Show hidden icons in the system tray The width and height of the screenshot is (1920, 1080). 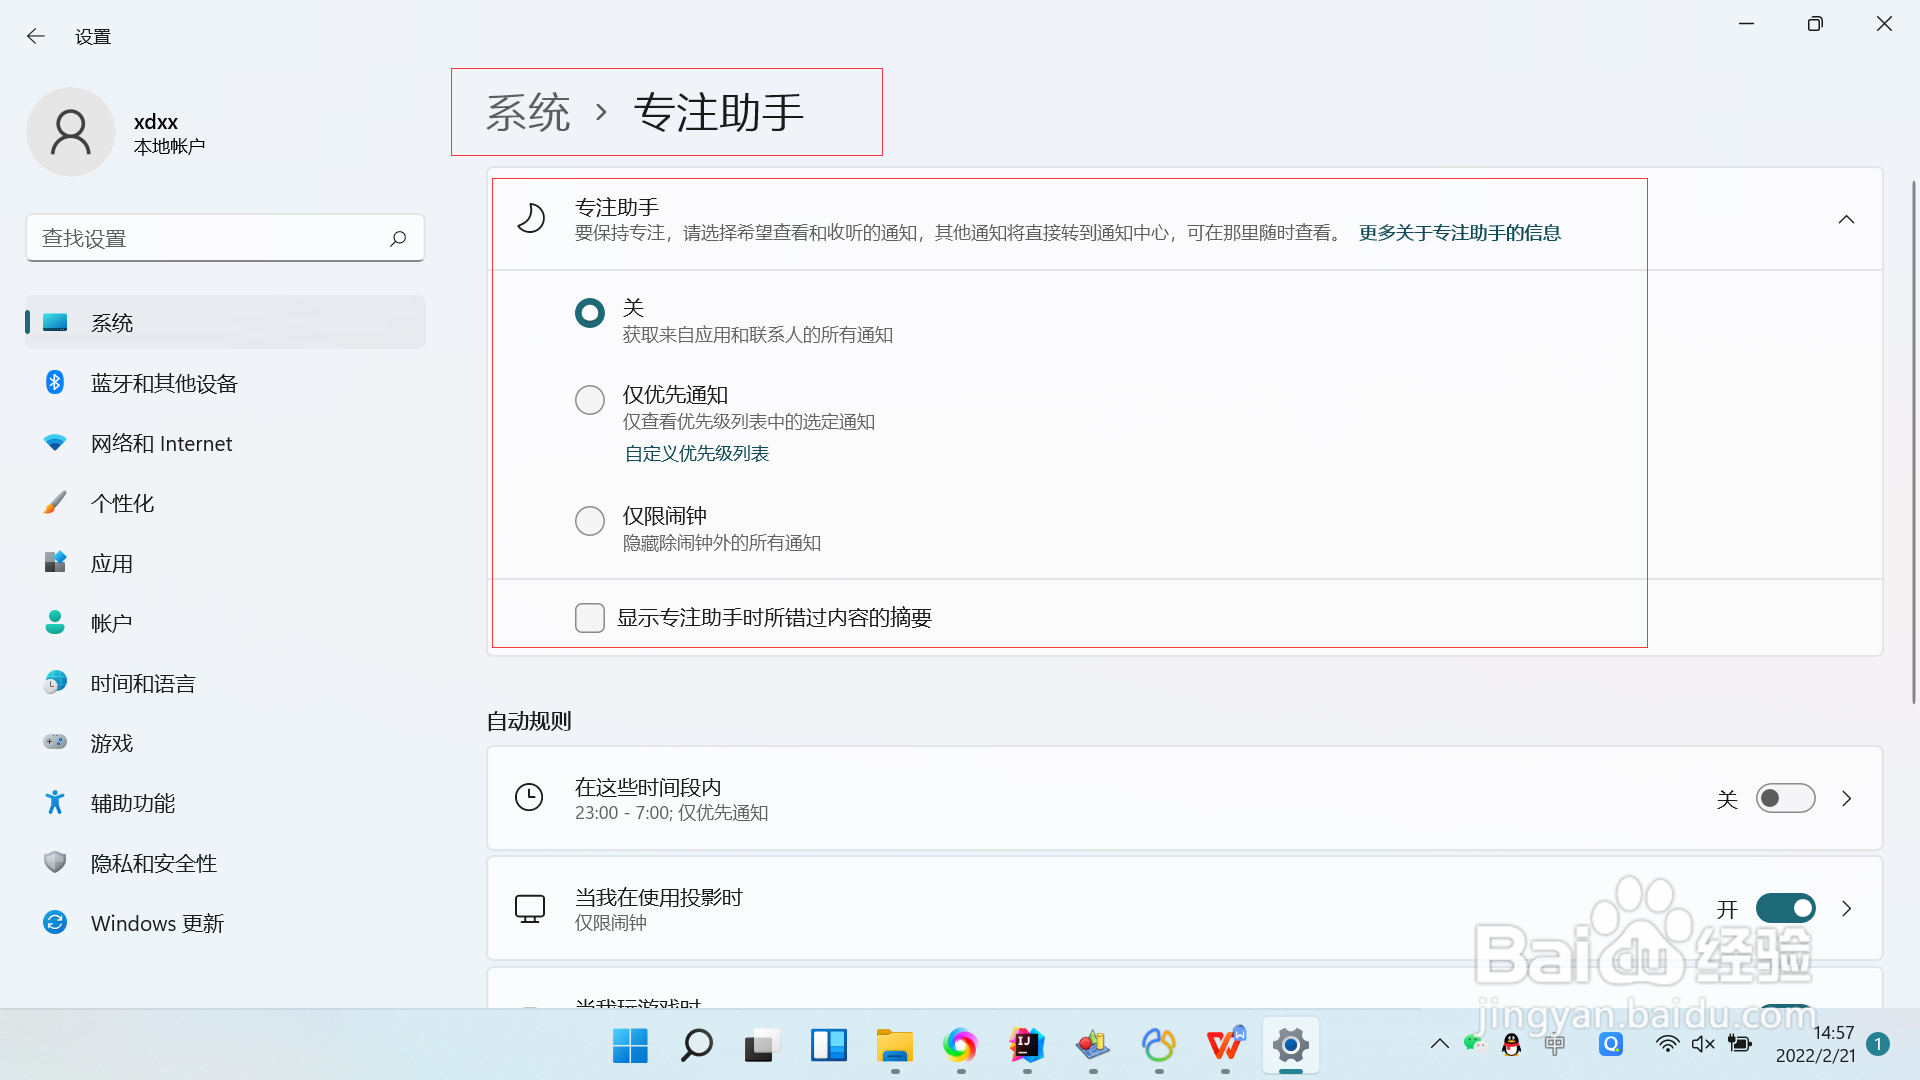coord(1439,1043)
